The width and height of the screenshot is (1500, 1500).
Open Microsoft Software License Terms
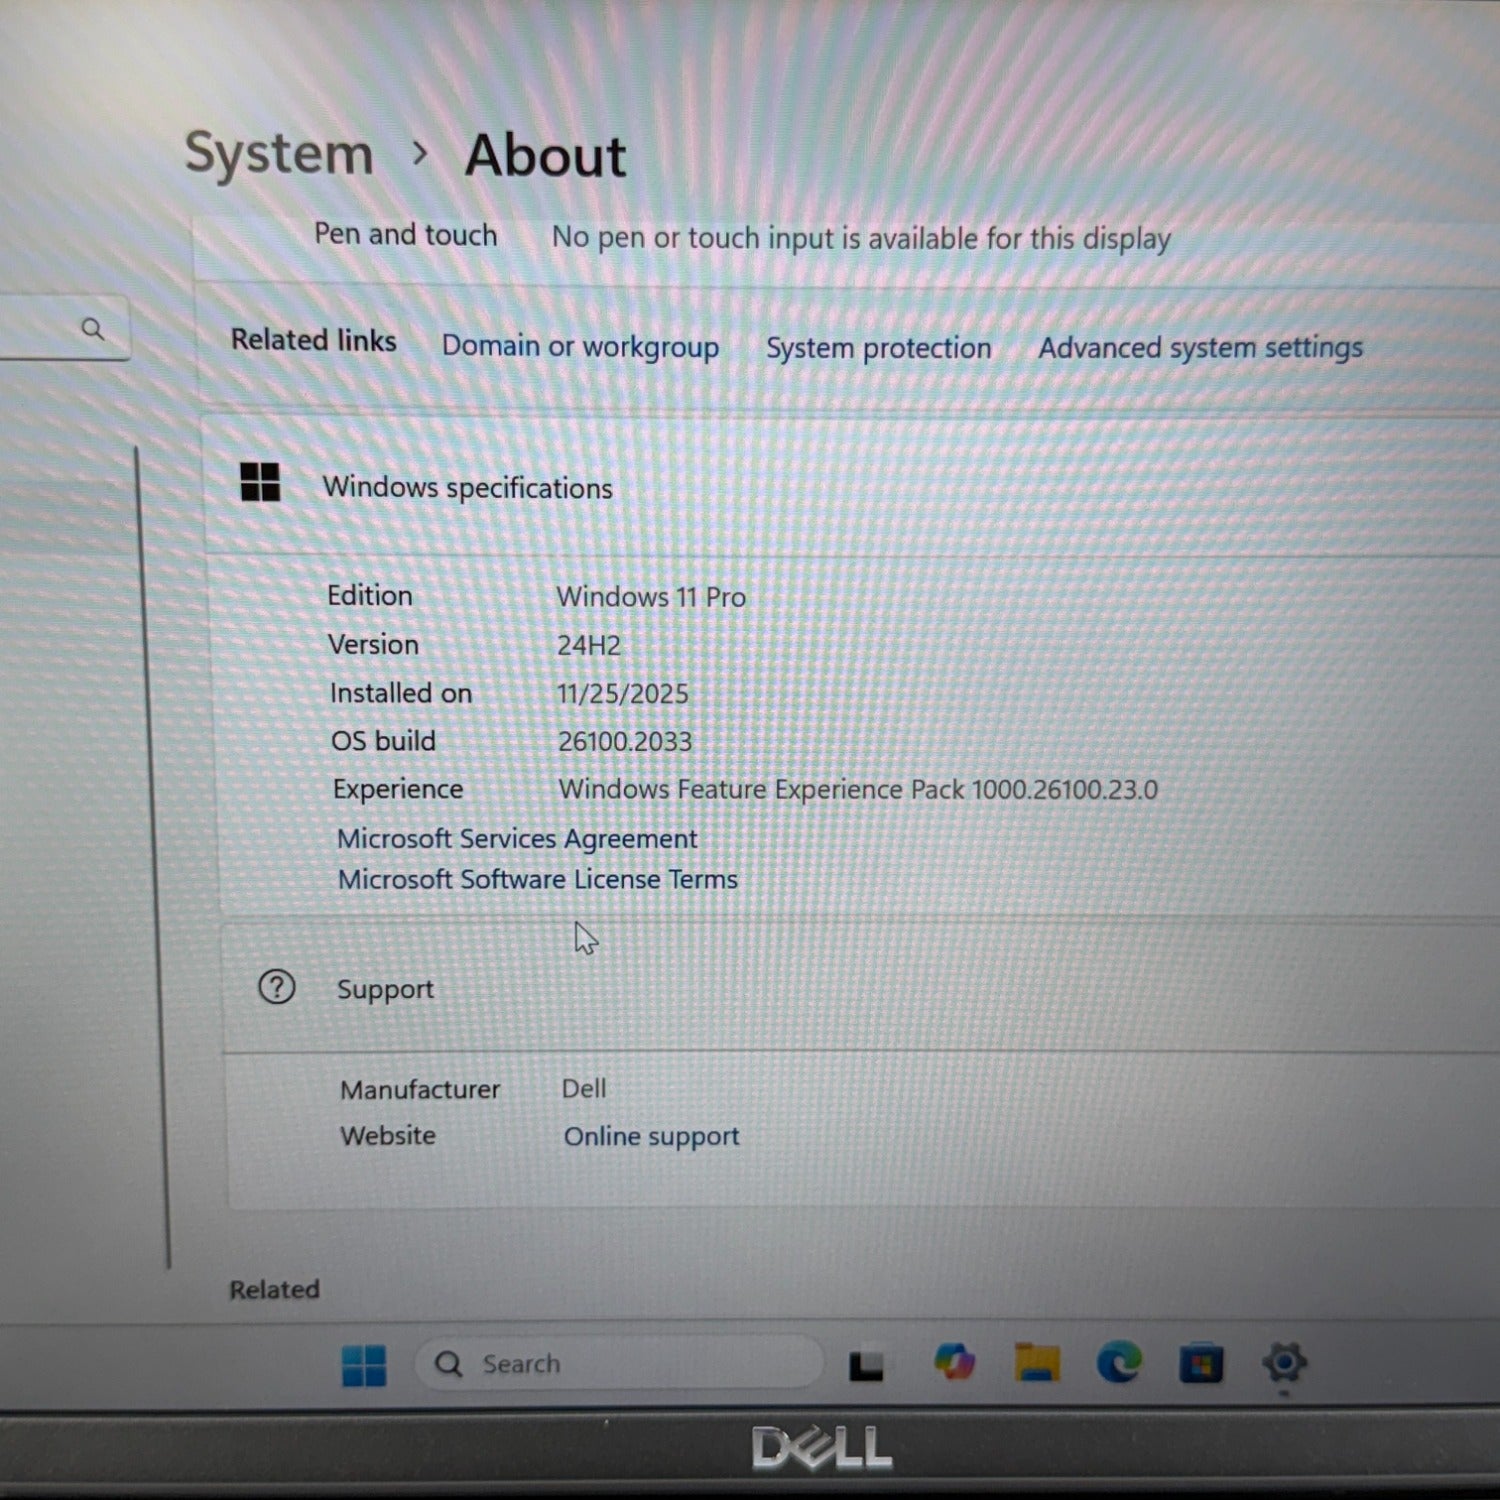(537, 880)
